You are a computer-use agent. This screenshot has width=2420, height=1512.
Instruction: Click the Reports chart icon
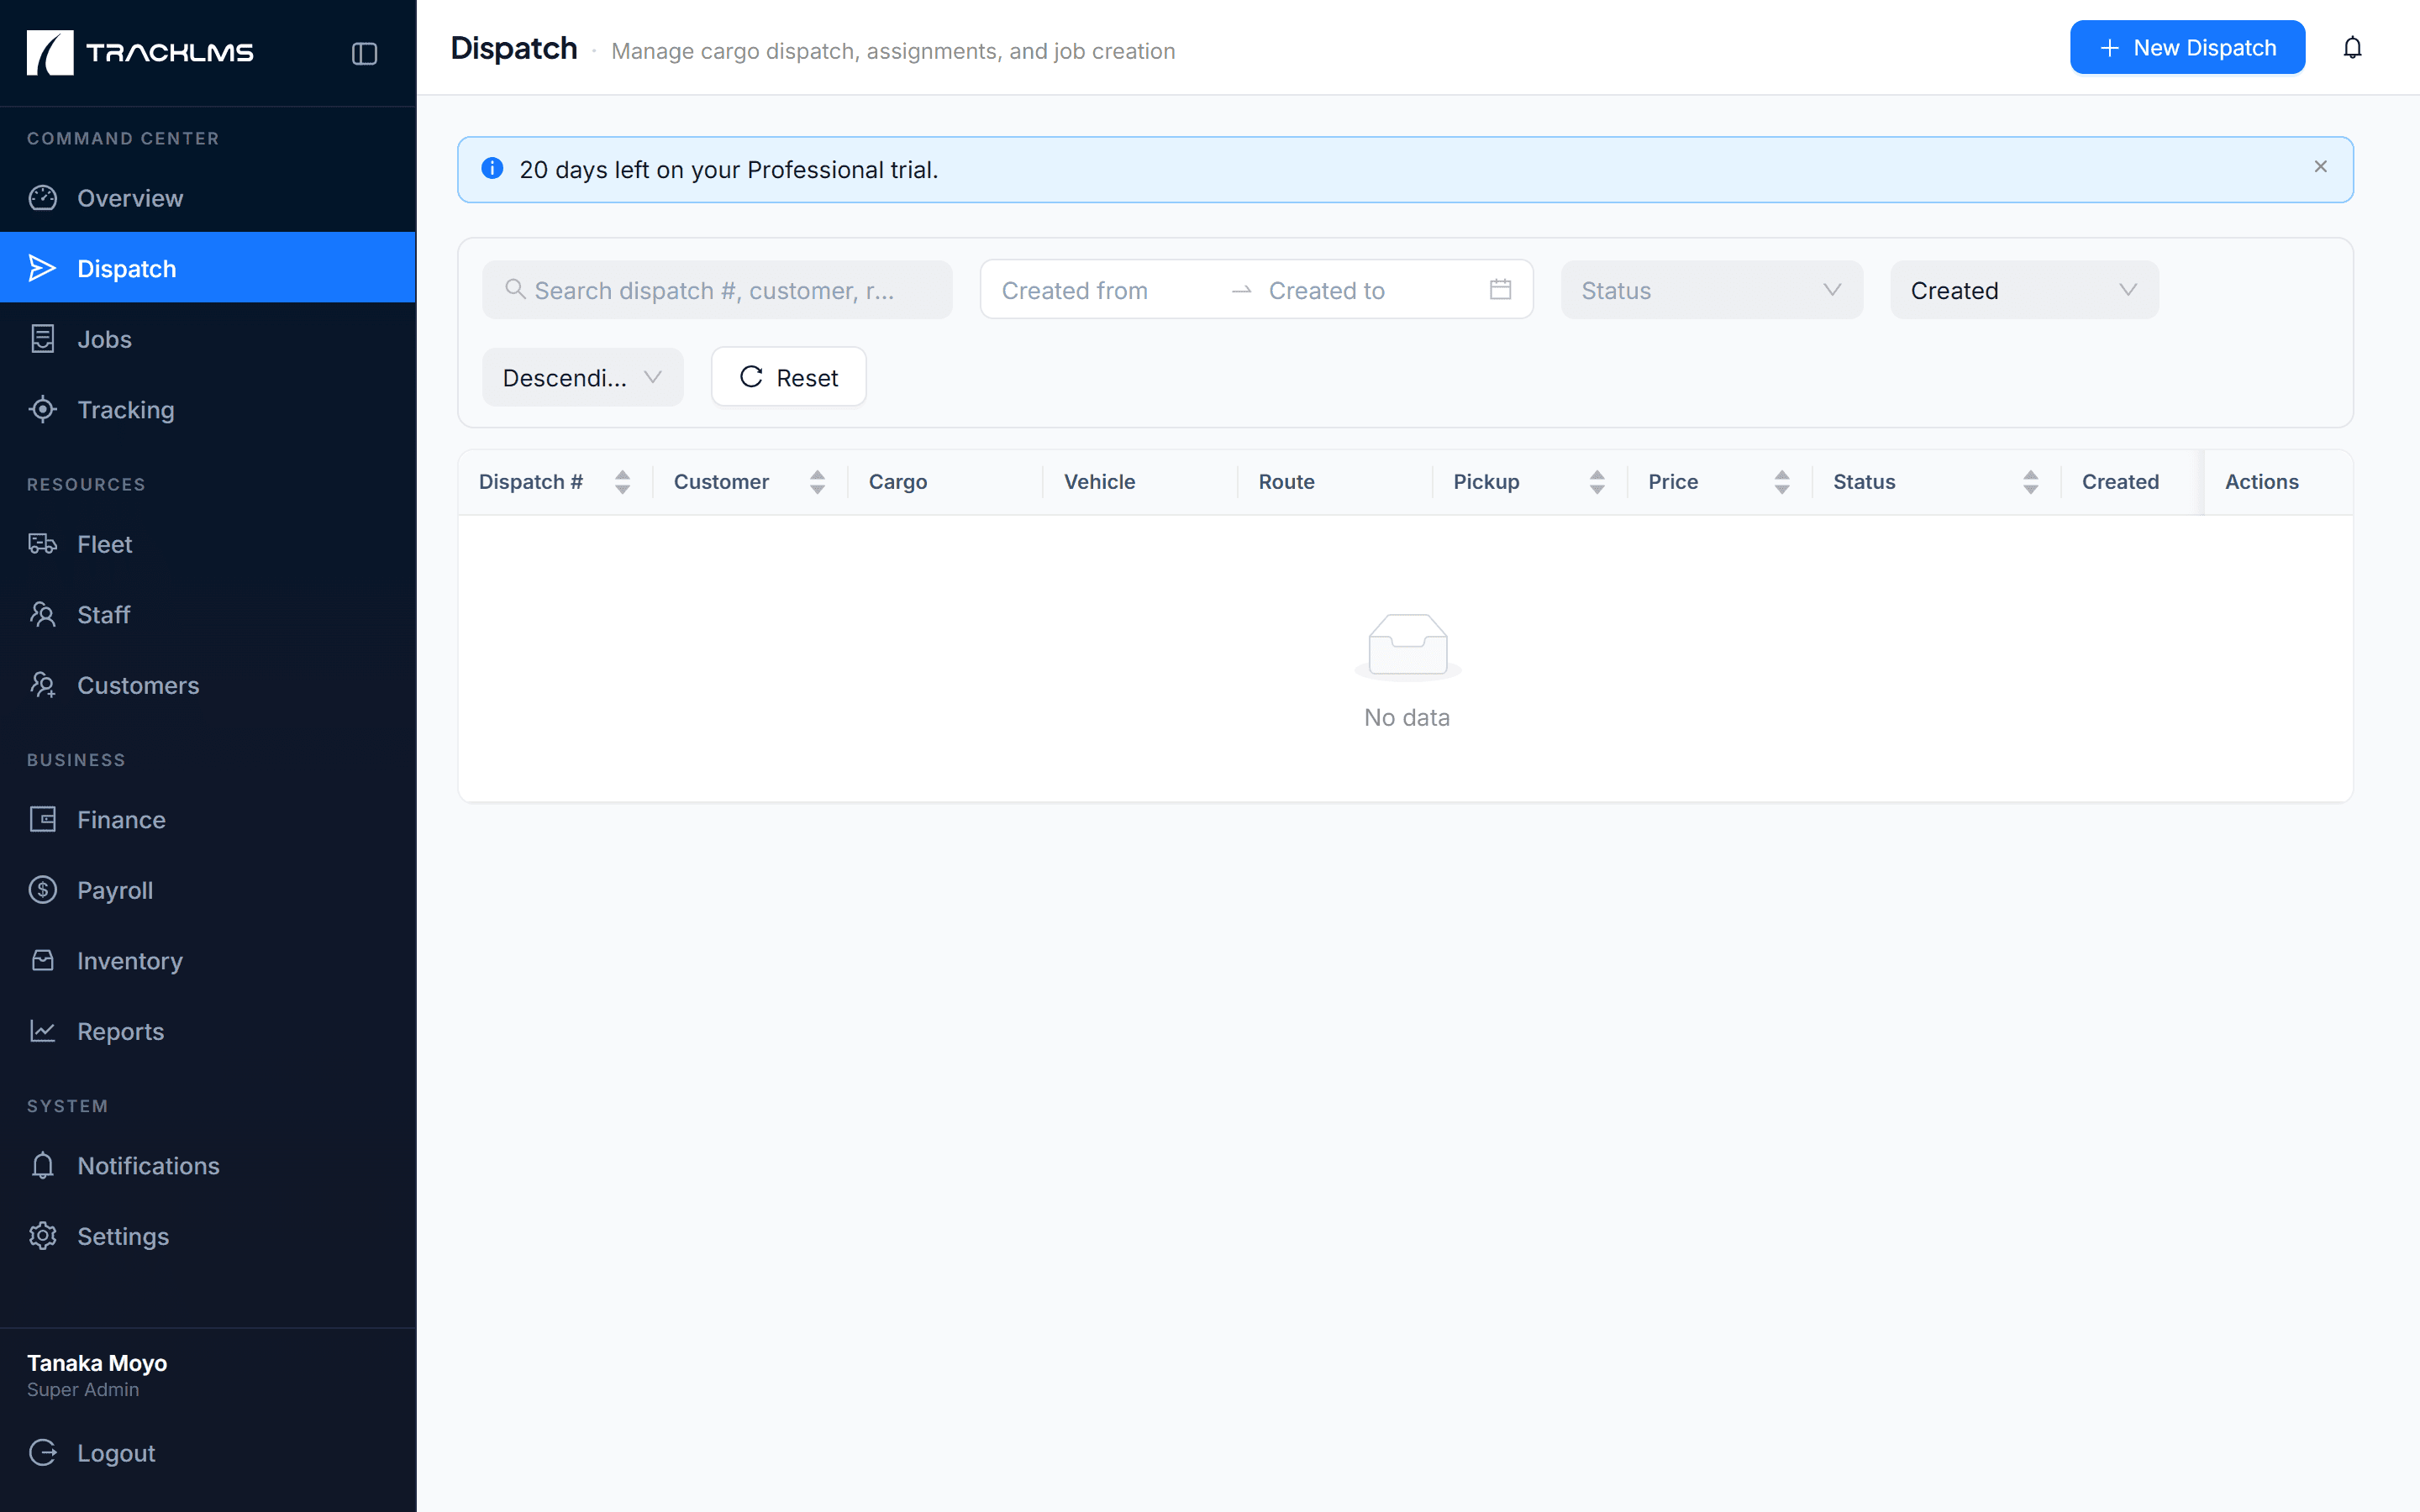[x=43, y=1031]
